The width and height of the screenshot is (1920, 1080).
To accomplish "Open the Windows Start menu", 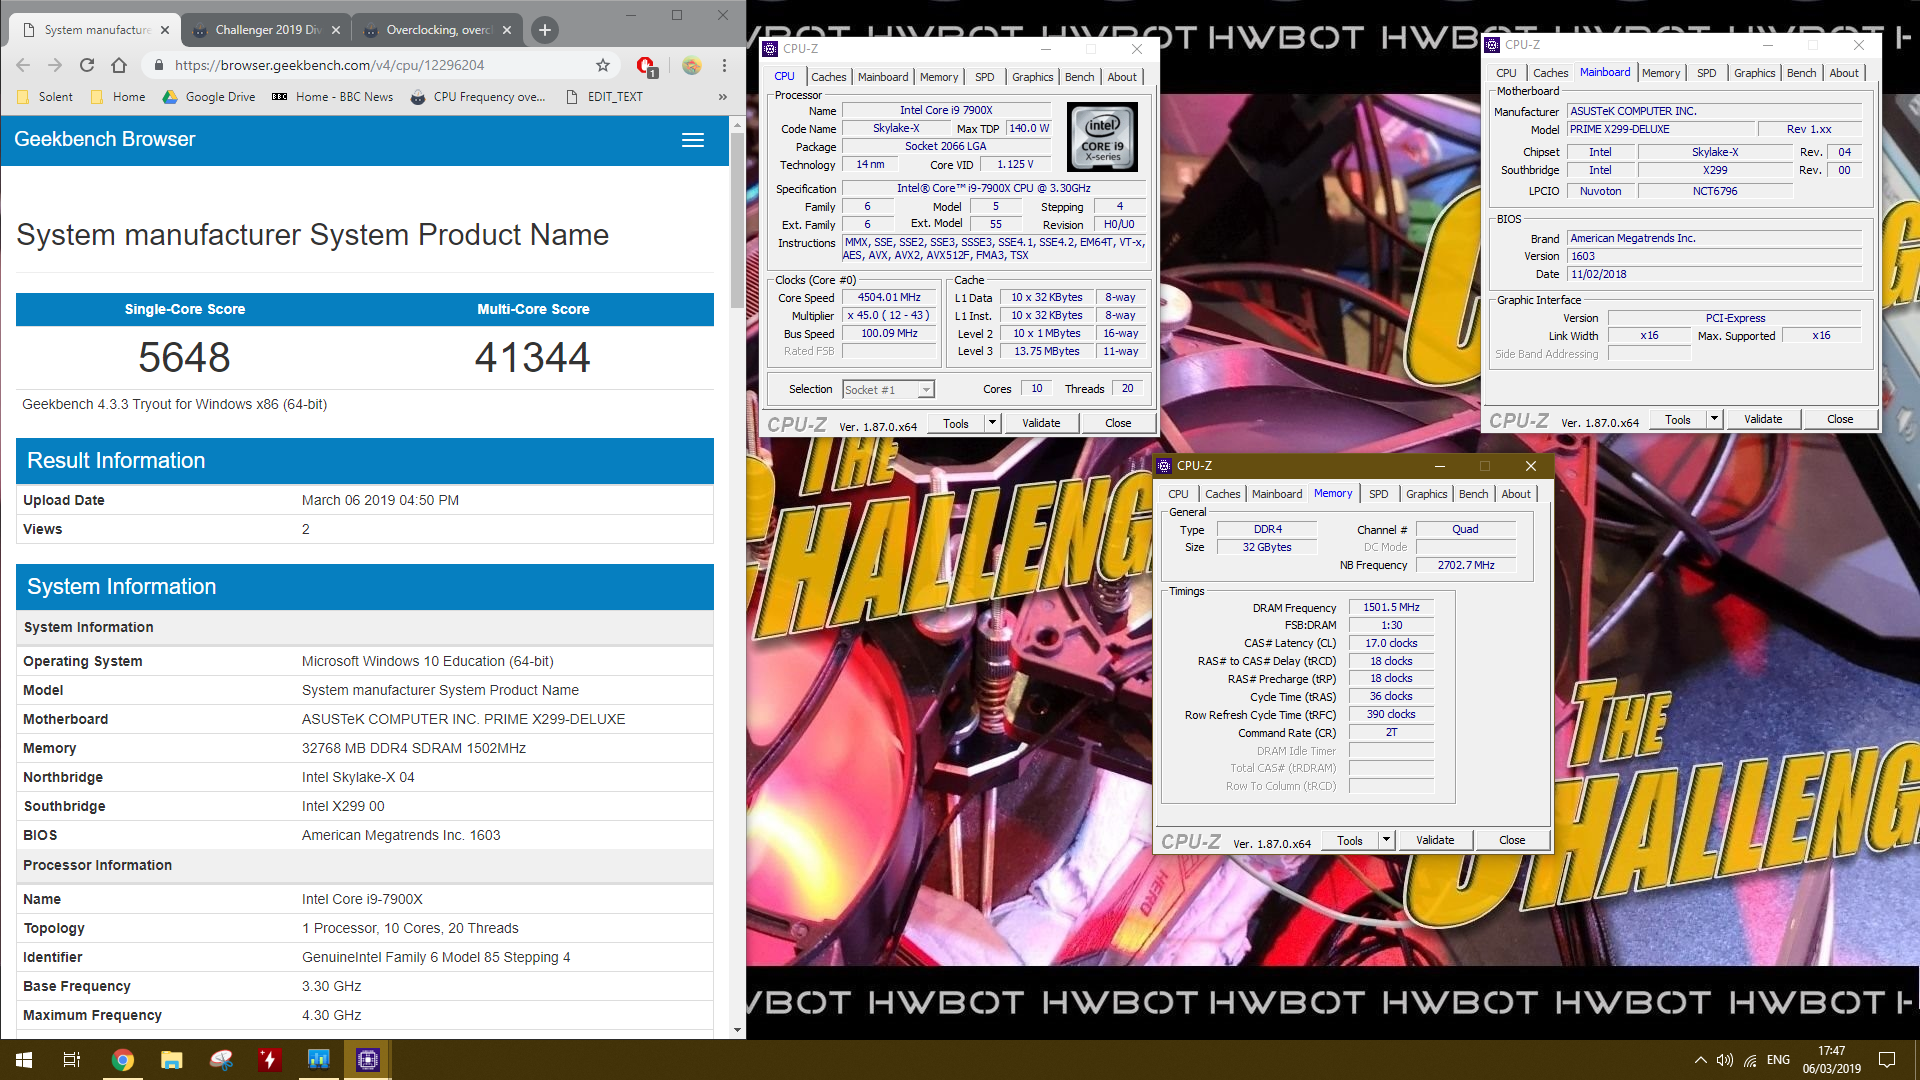I will coord(24,1060).
